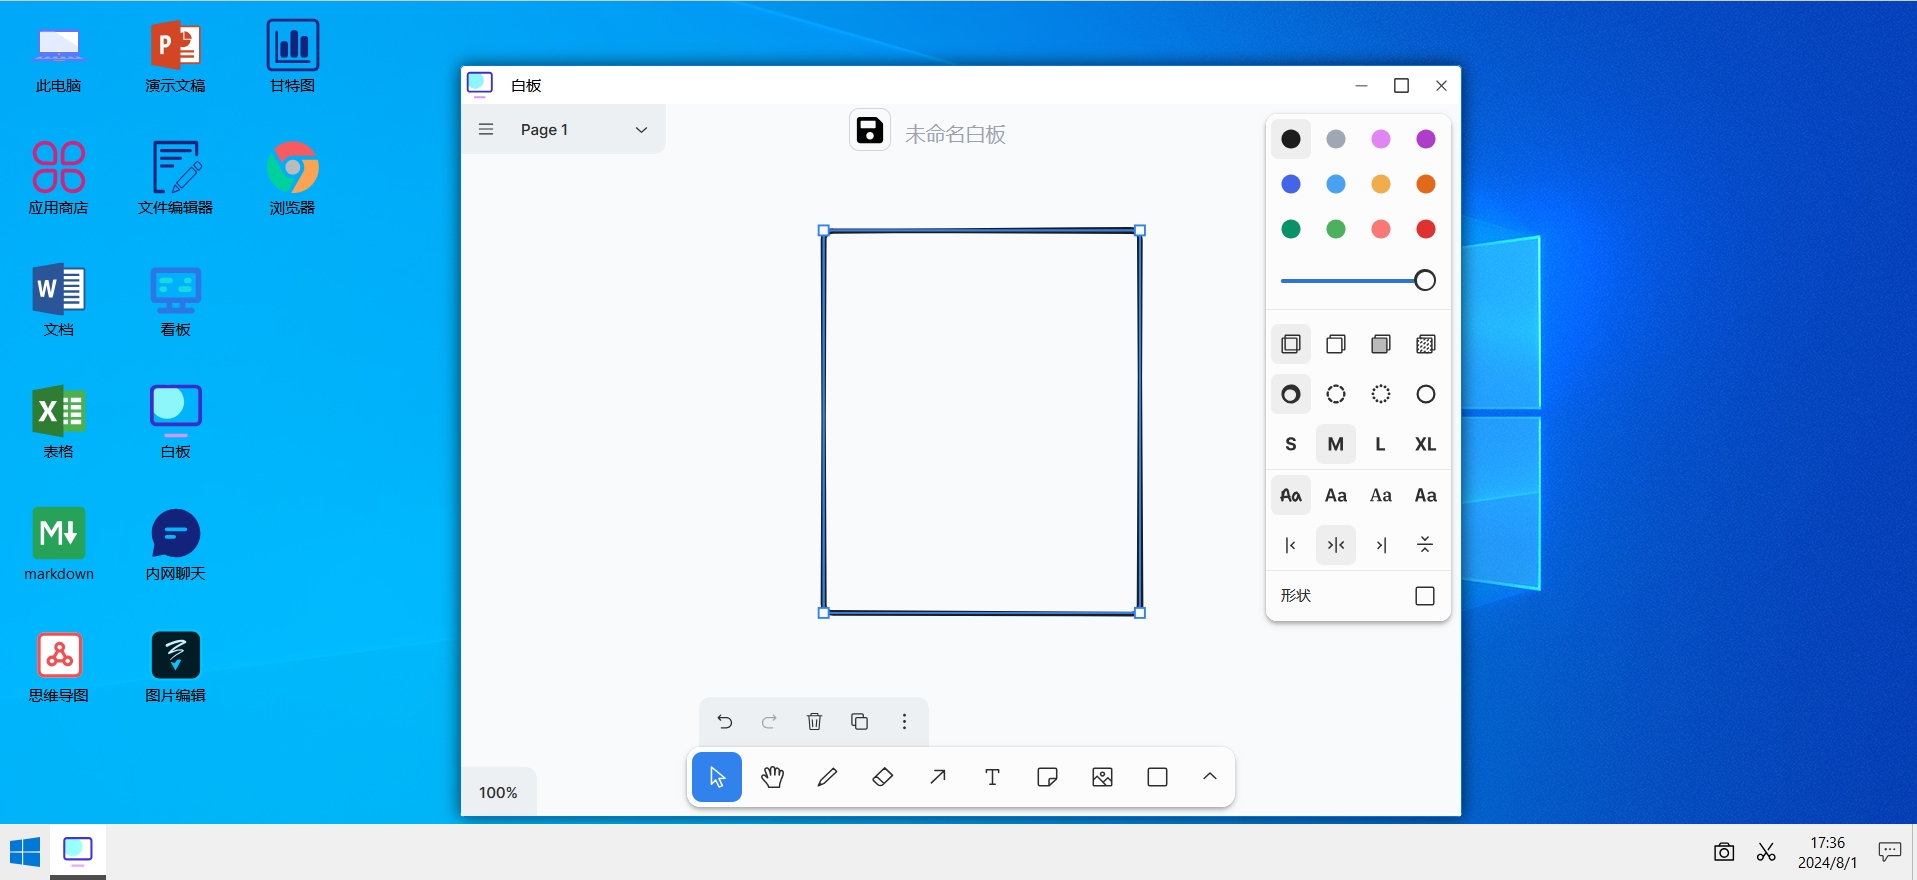Screen dimensions: 1917x880
Task: Activate the text tool
Action: [x=992, y=777]
